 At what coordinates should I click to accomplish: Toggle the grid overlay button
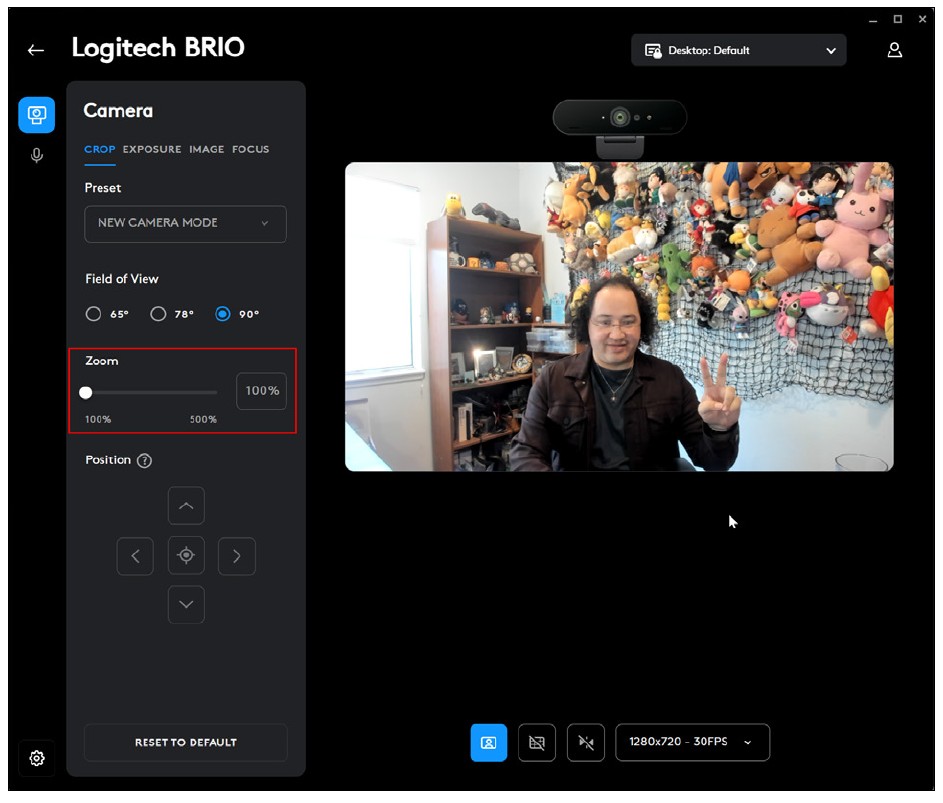coord(537,743)
